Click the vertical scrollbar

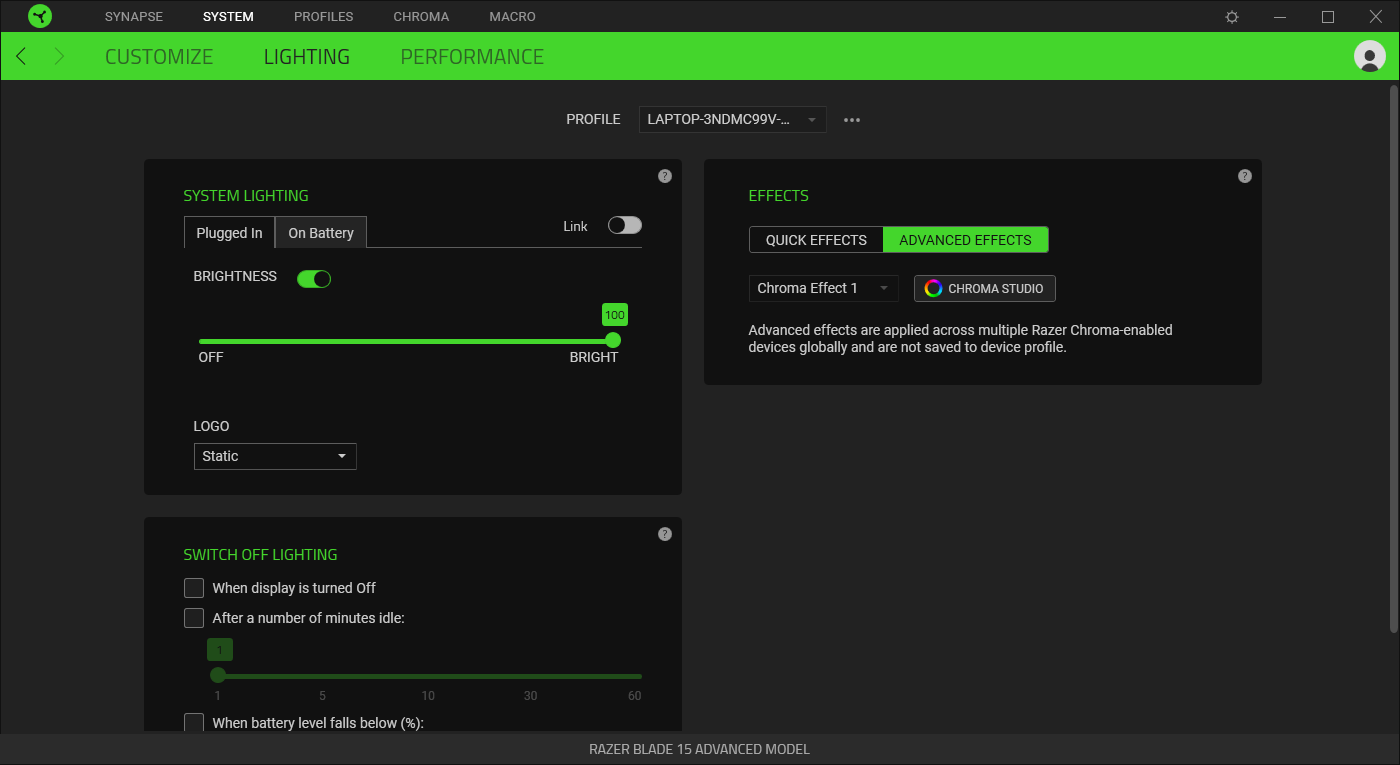(1394, 358)
